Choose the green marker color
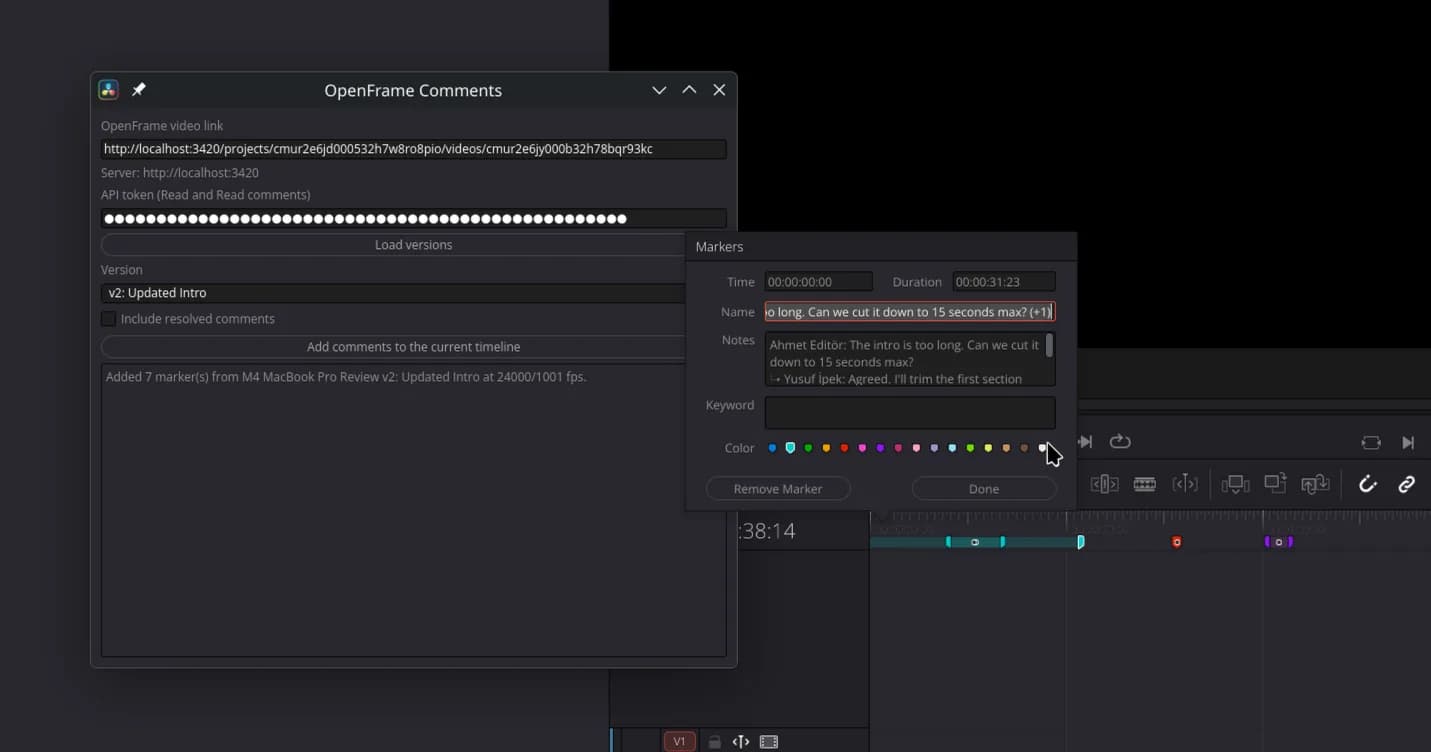This screenshot has width=1431, height=752. (808, 448)
